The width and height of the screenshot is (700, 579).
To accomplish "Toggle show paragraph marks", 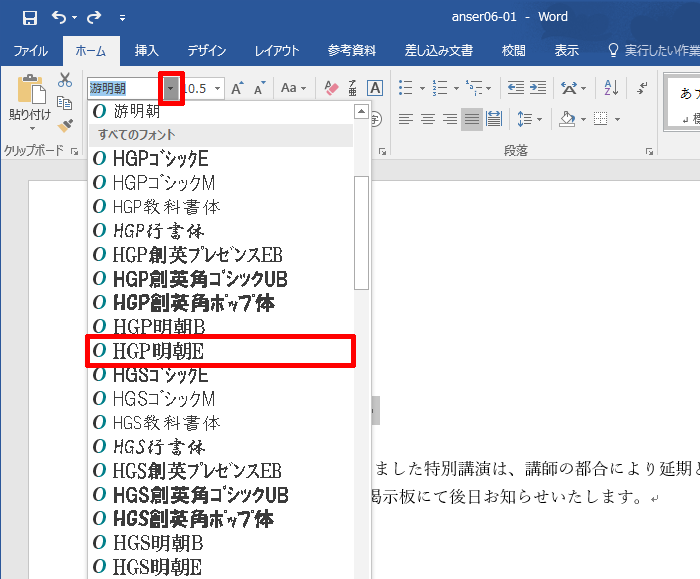I will [x=642, y=88].
